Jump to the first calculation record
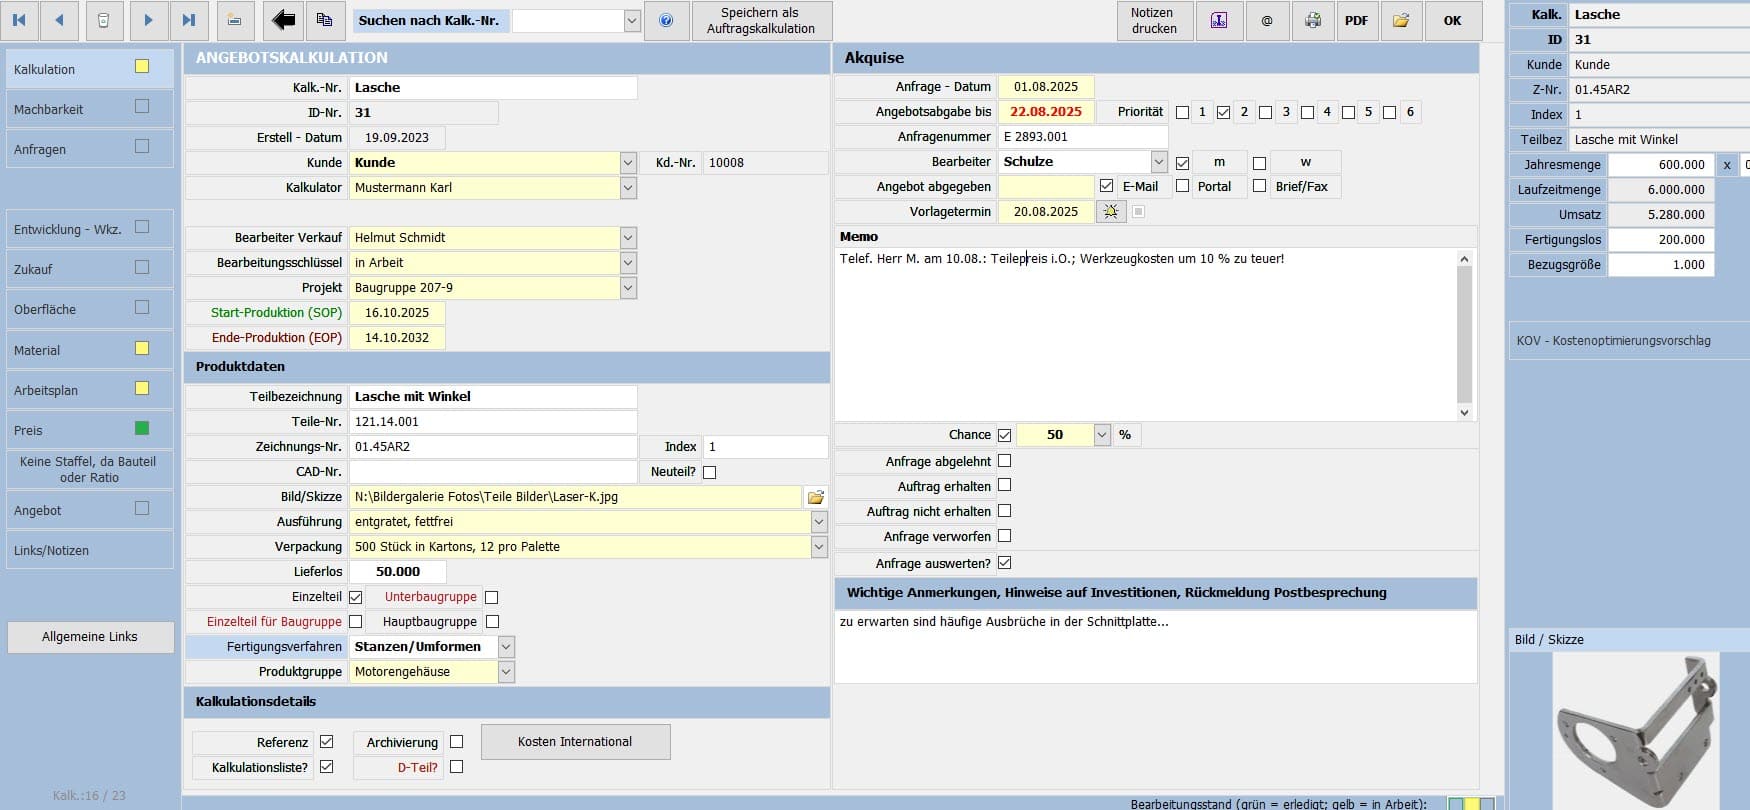 click(19, 20)
